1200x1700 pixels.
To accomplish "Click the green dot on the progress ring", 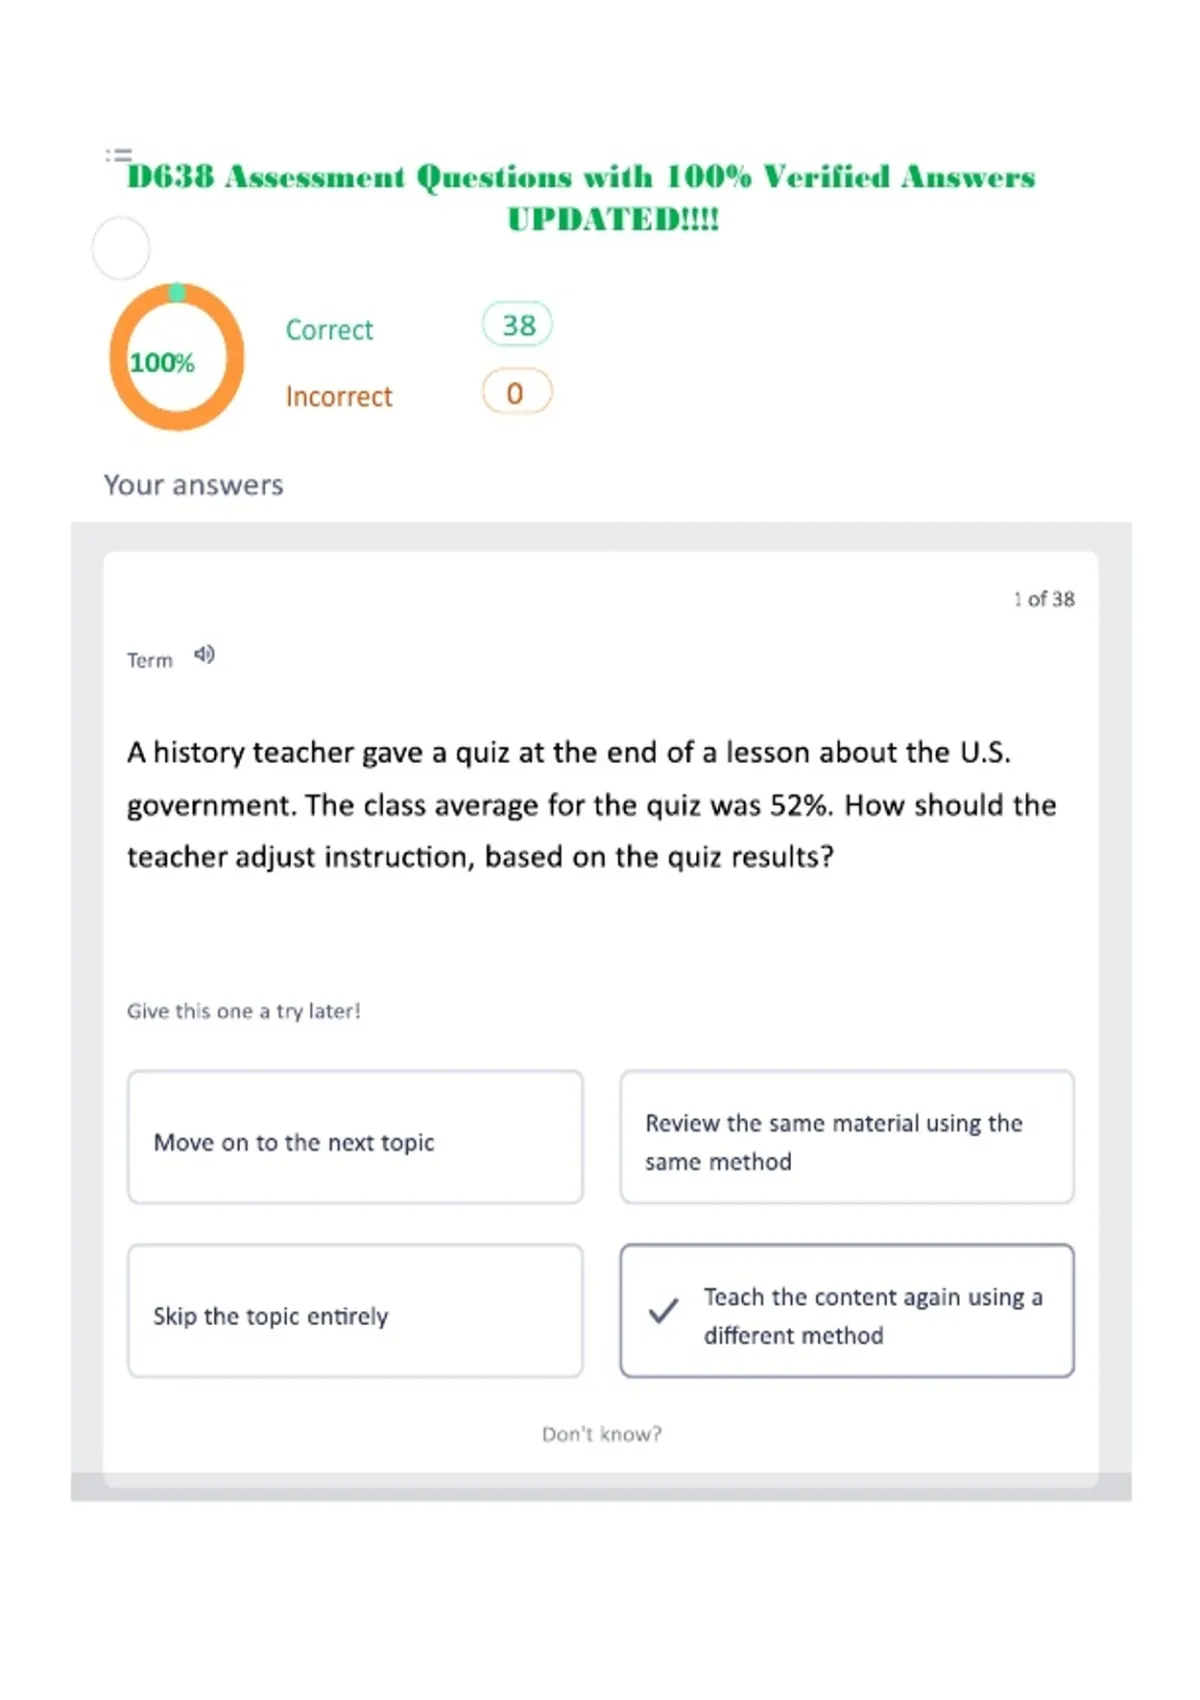I will [x=177, y=292].
